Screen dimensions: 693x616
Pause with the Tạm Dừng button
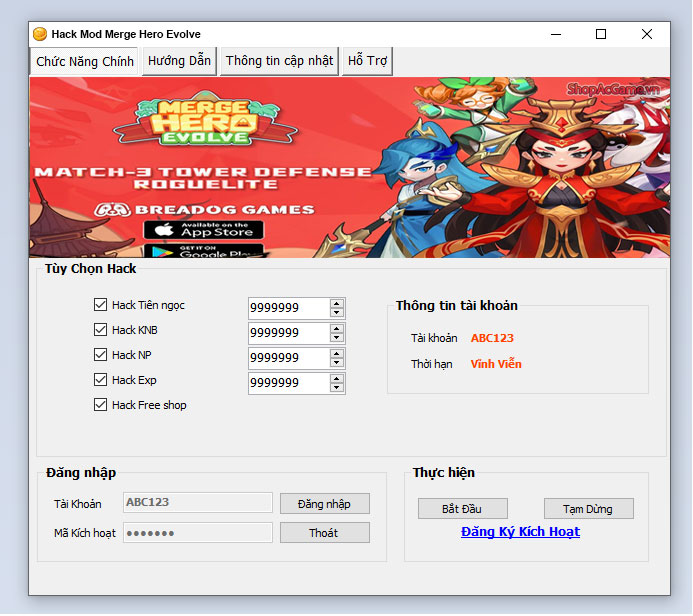589,509
